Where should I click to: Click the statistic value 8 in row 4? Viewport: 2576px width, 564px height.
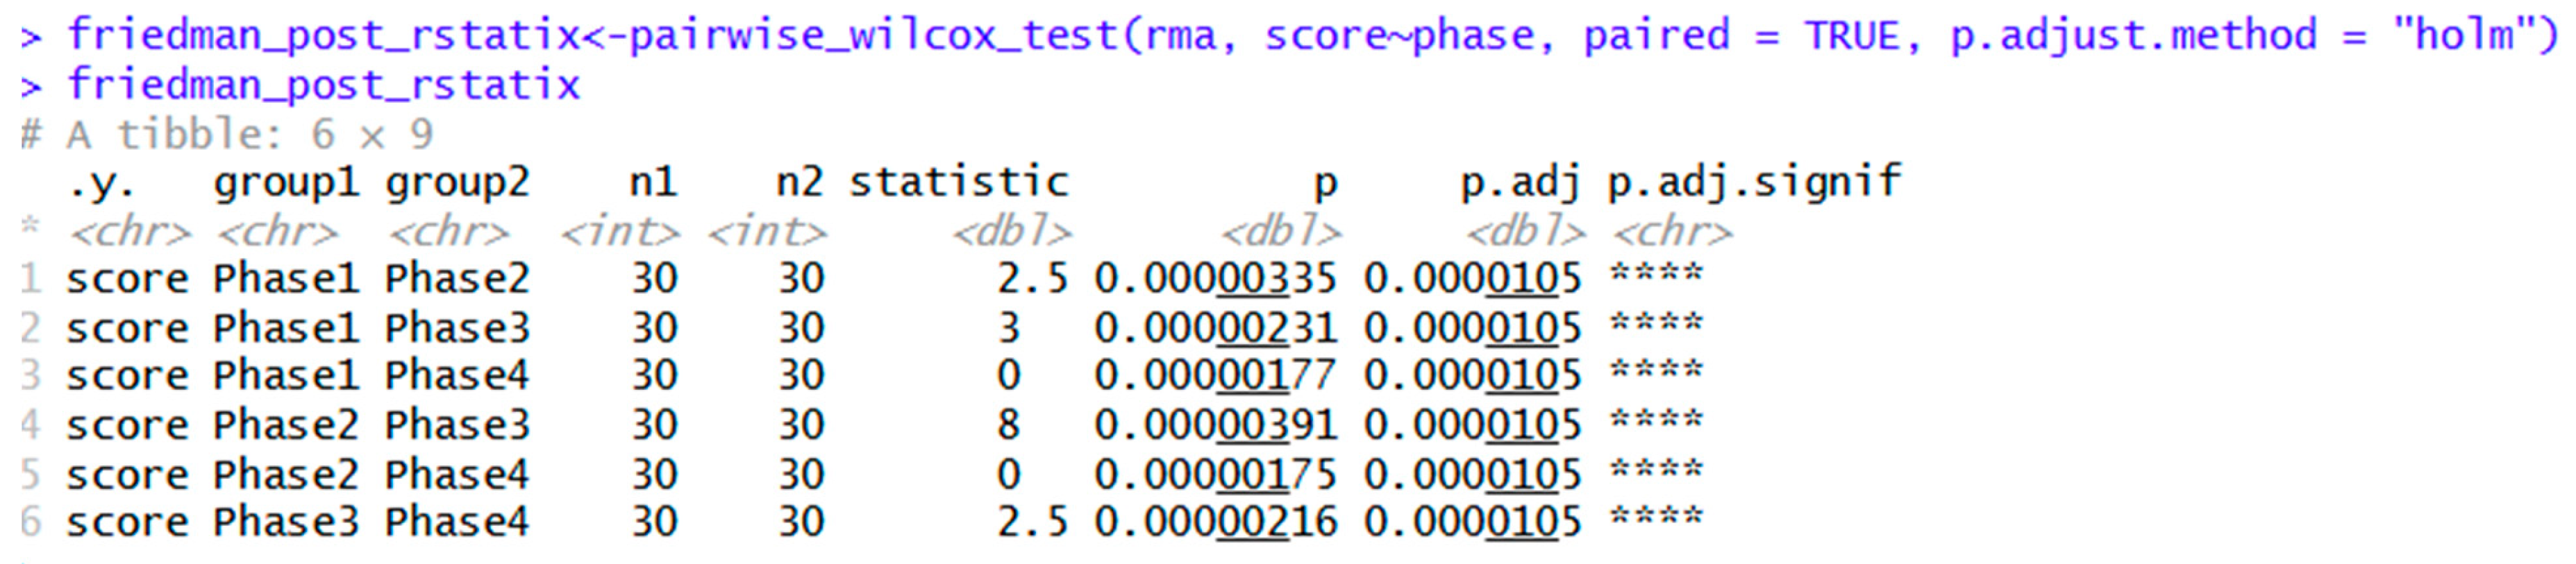(x=1008, y=426)
